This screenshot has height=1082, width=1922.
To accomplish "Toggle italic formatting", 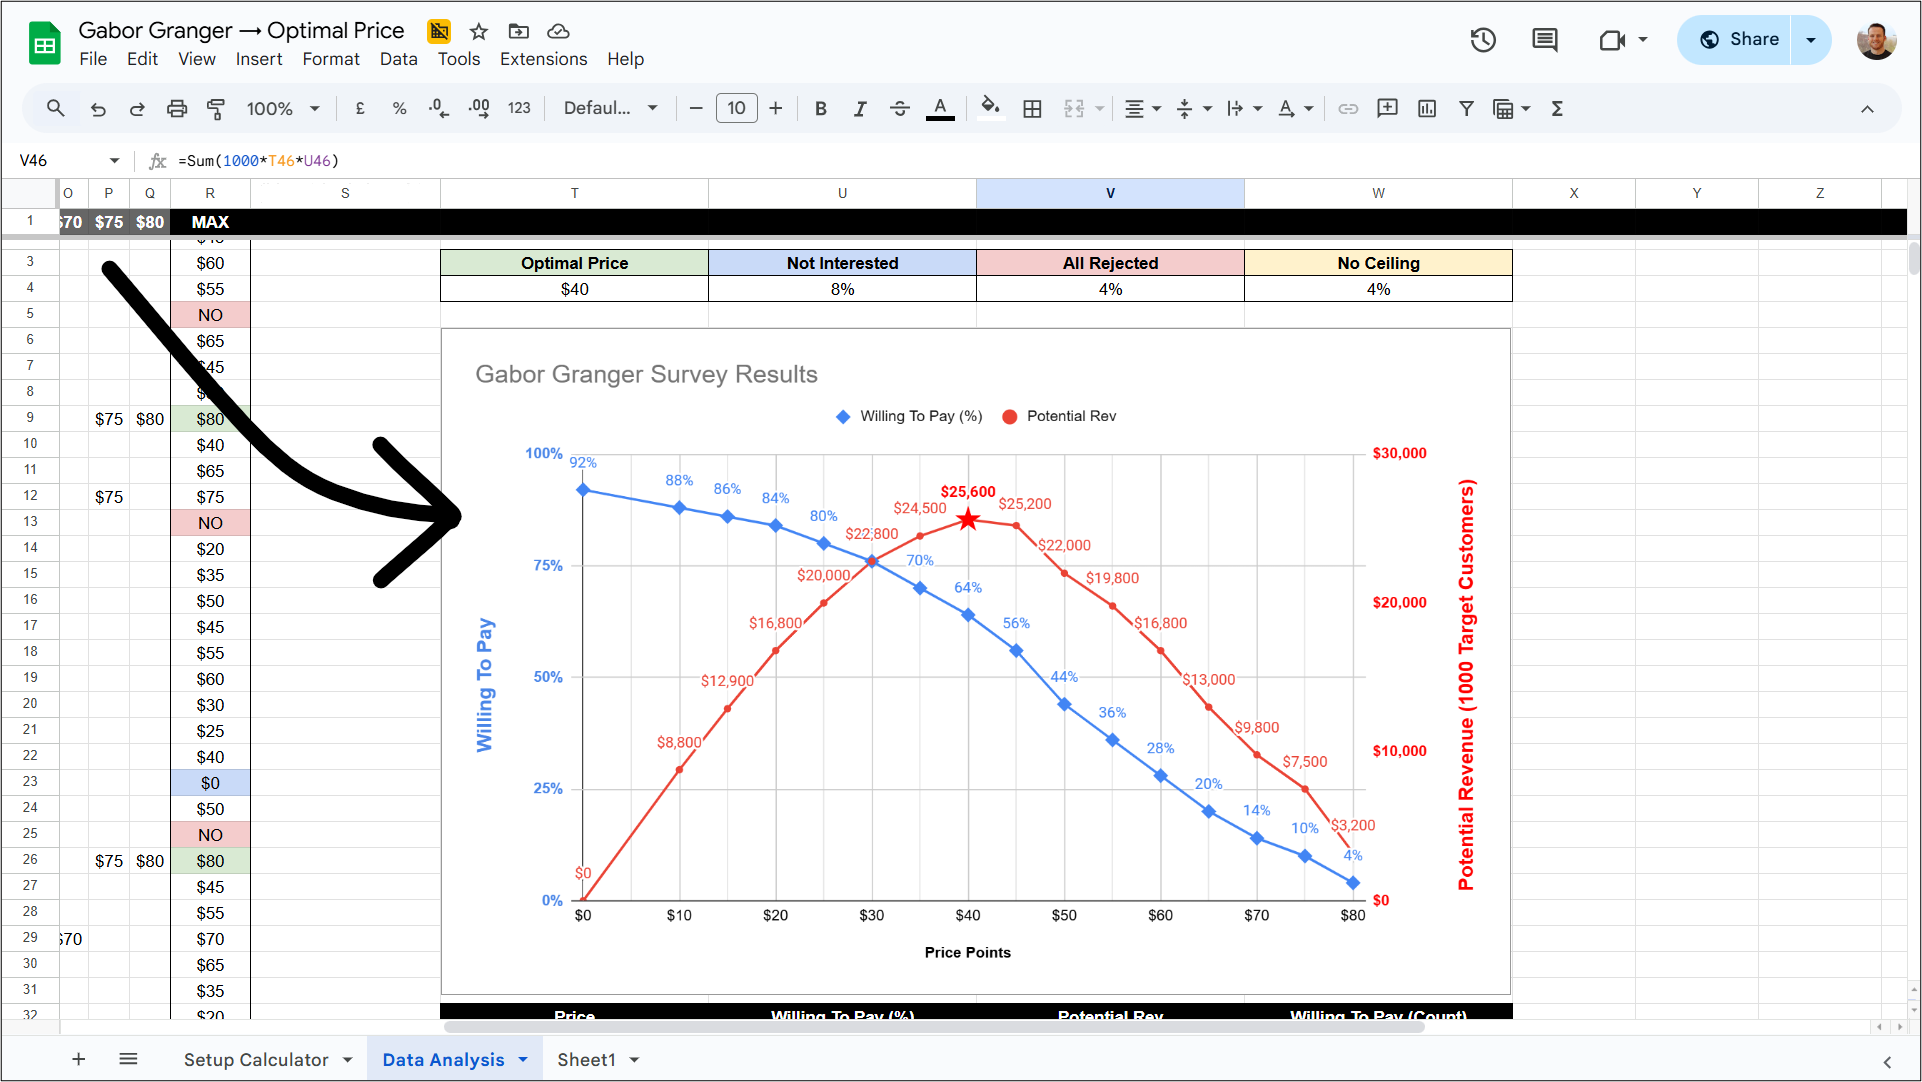I will 860,108.
